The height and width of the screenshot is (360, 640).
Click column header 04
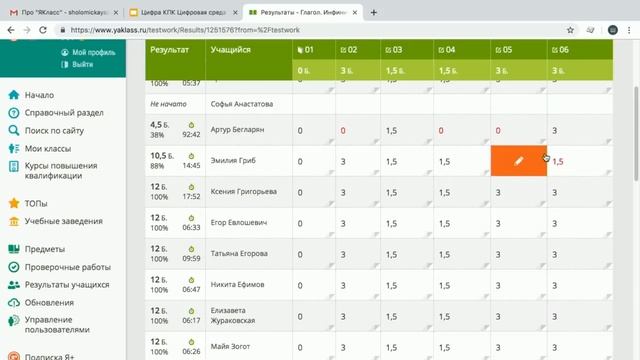(447, 50)
